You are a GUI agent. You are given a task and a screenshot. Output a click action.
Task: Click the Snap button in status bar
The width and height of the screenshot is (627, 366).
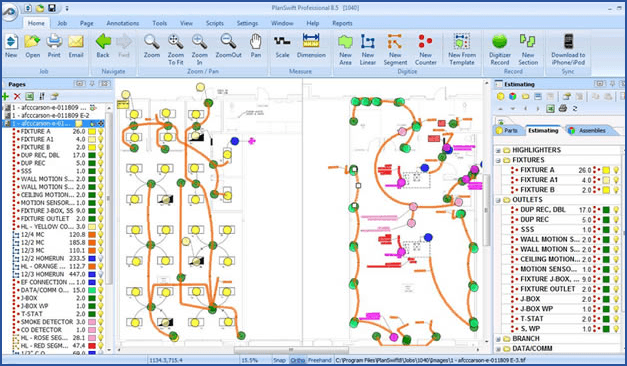(x=279, y=360)
